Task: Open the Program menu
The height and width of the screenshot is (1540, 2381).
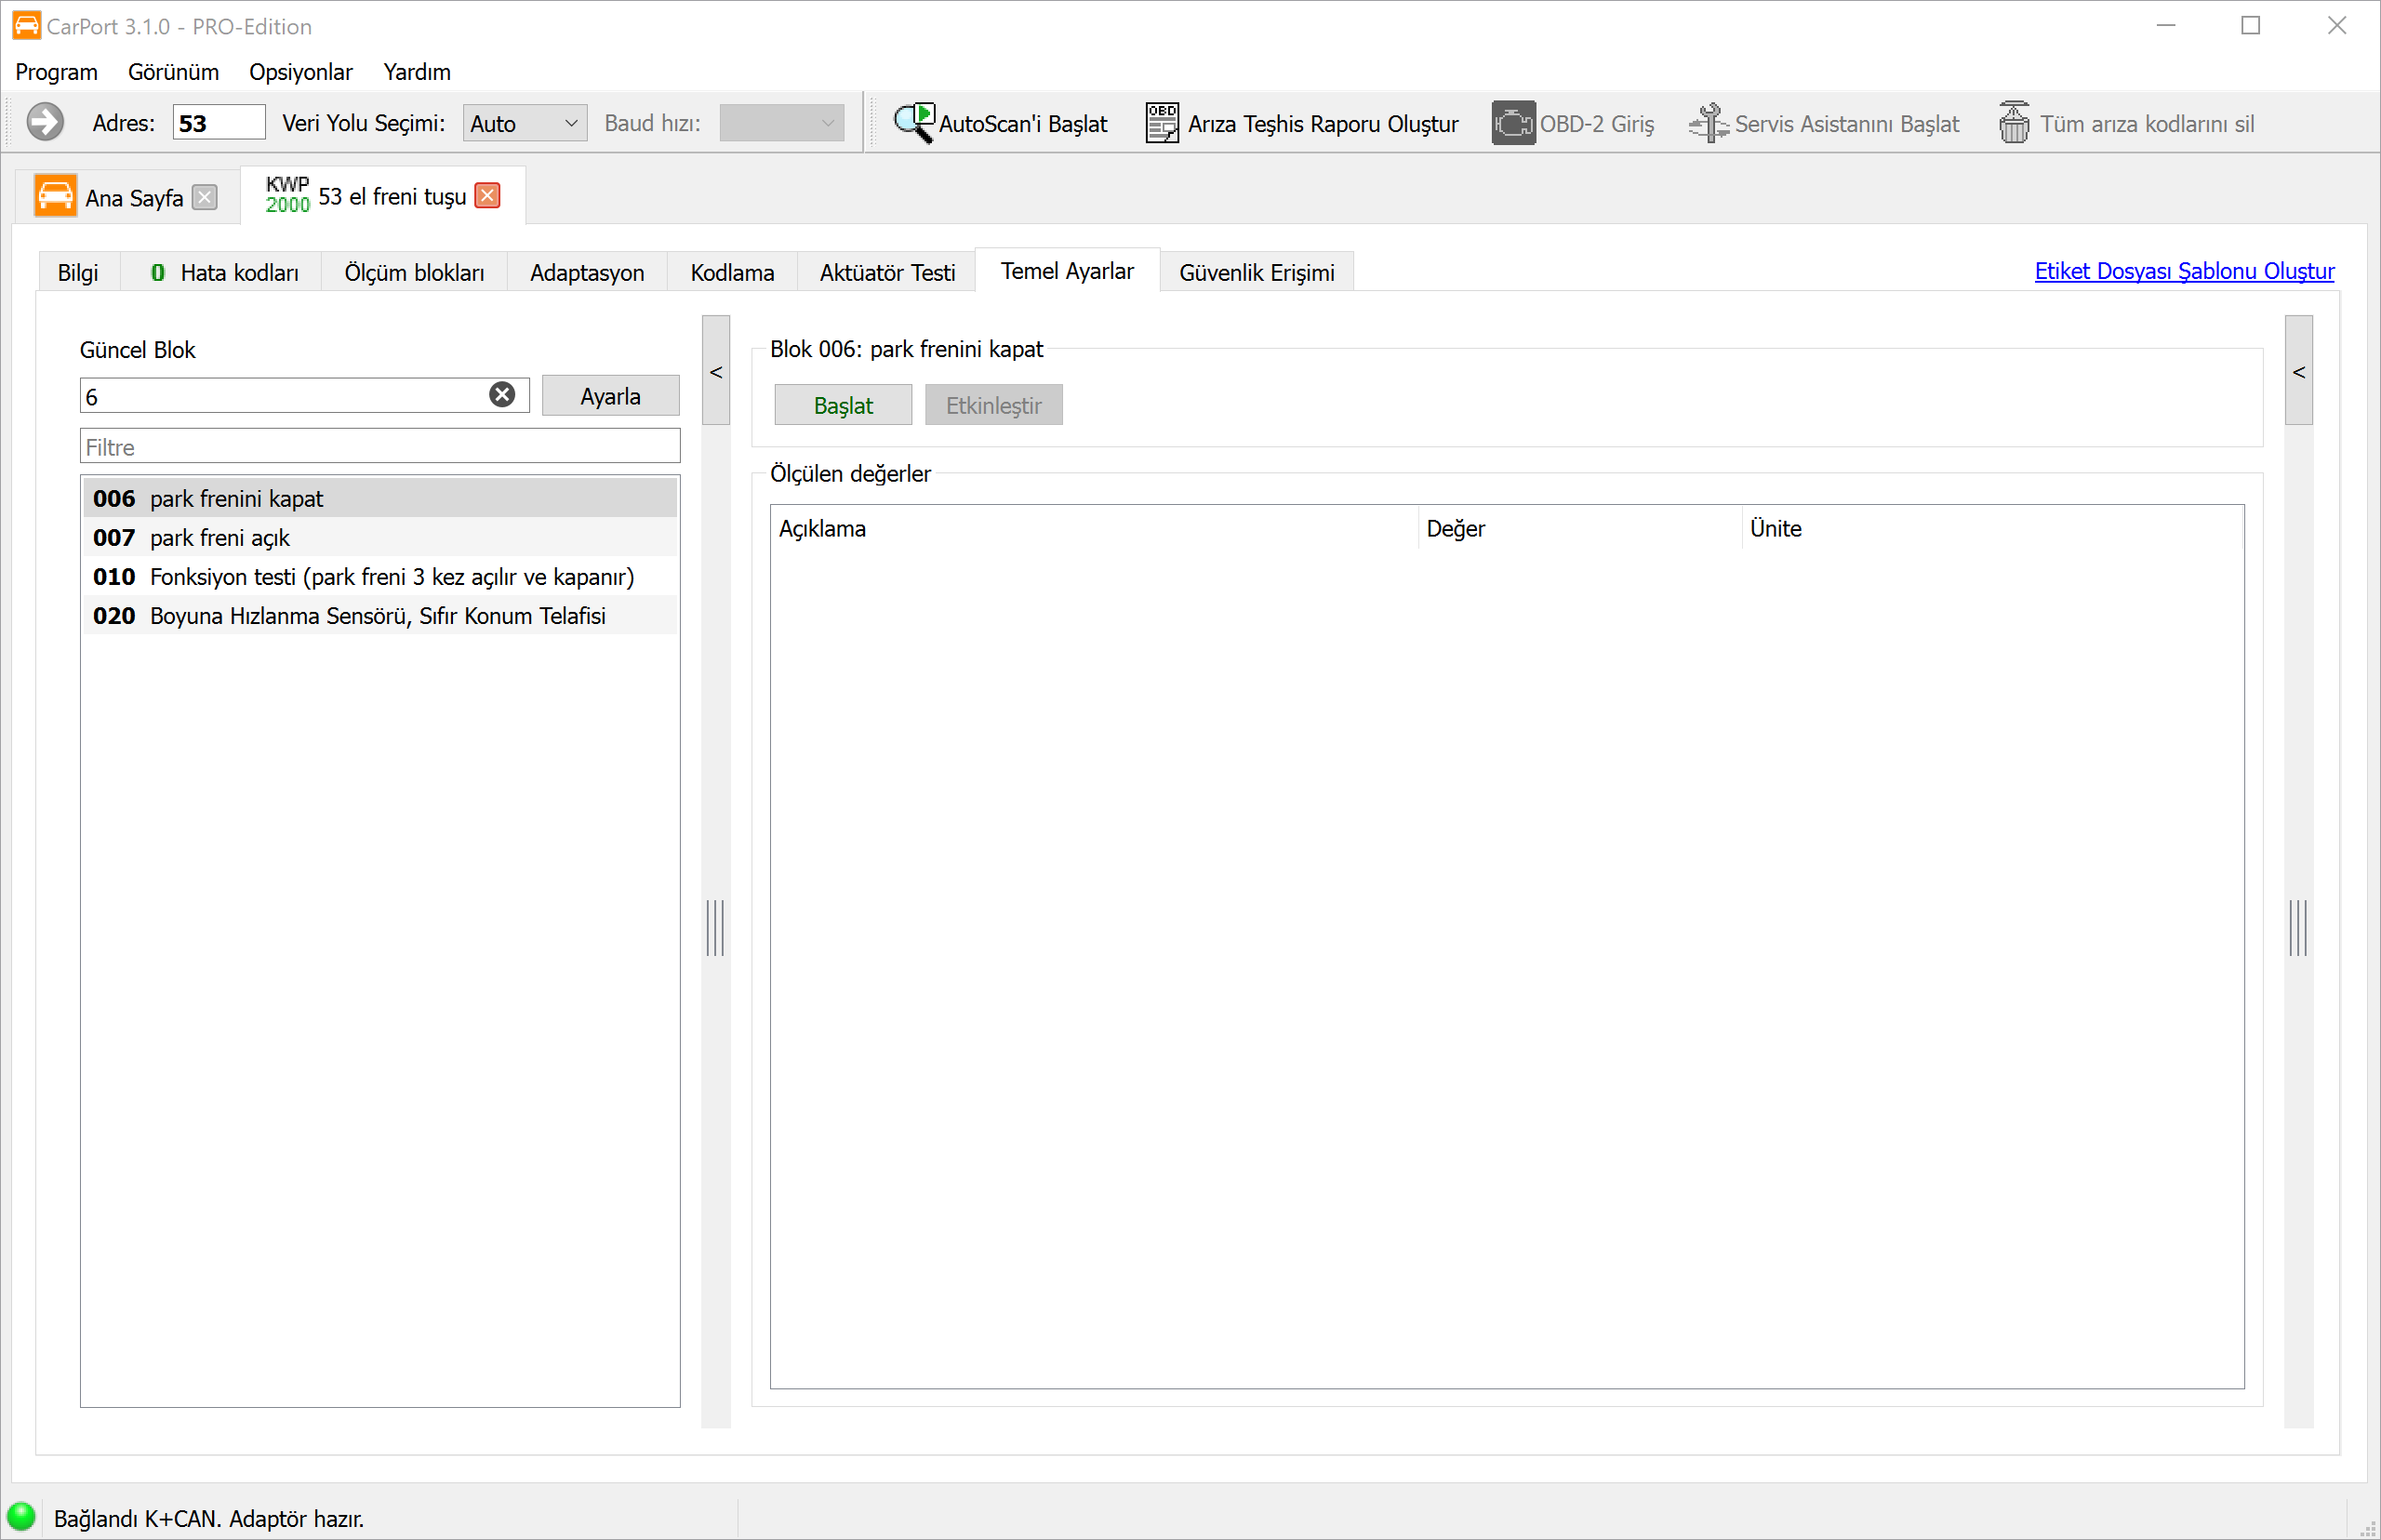Action: (57, 72)
